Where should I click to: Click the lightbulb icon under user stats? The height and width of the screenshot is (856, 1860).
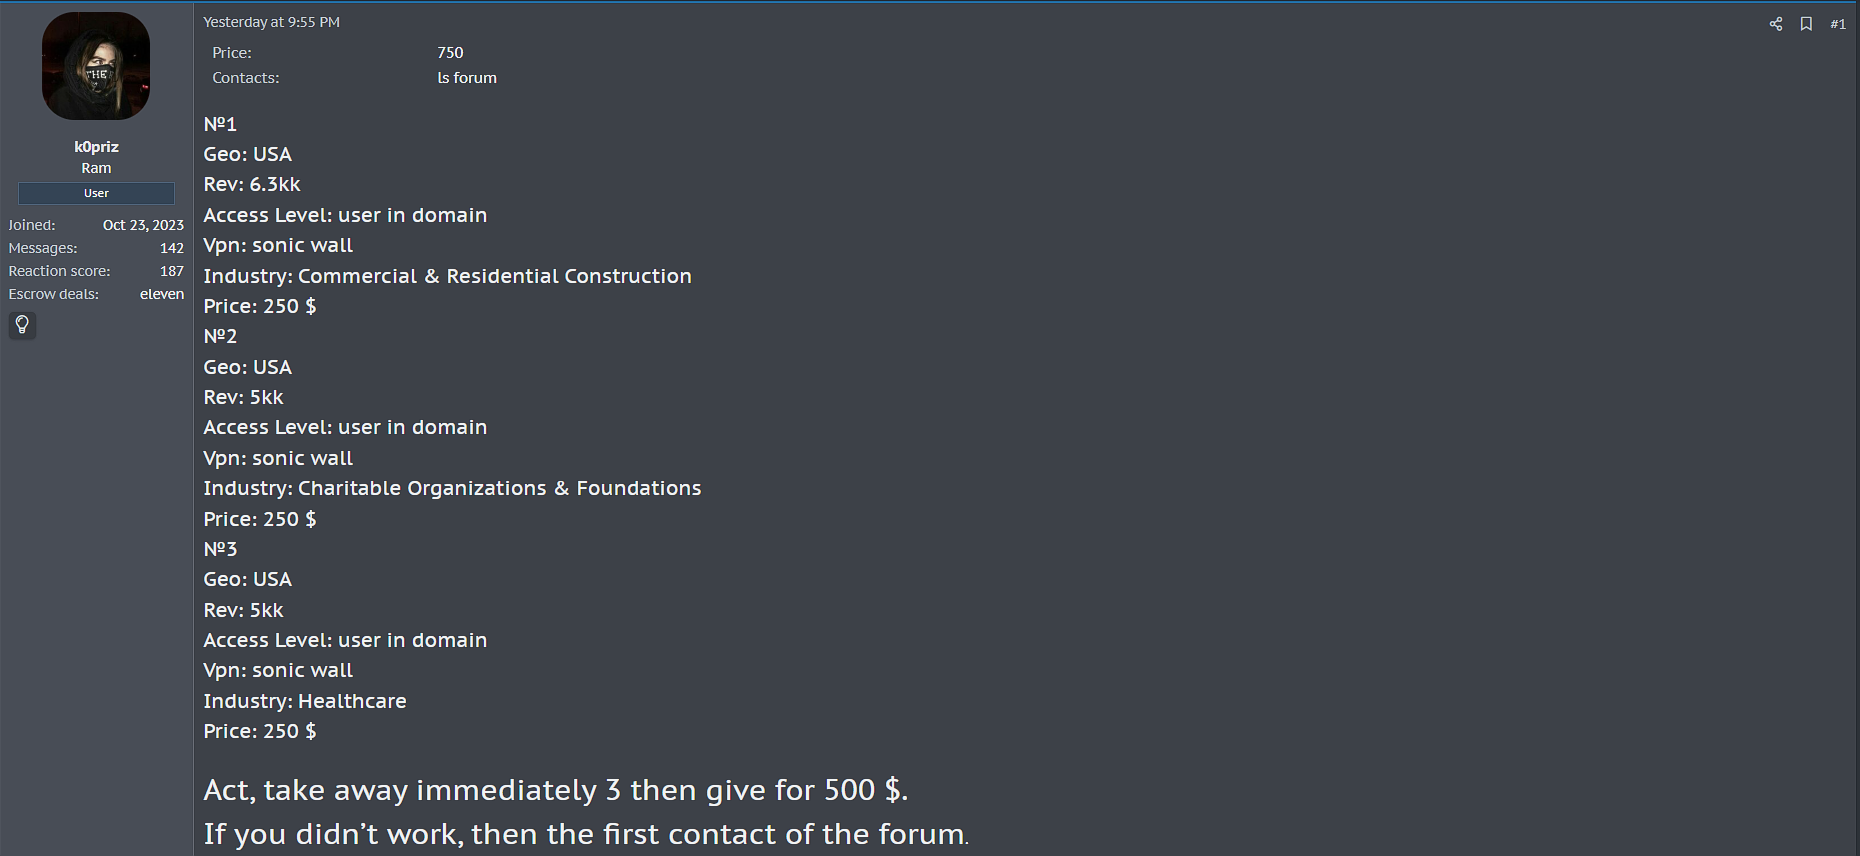(x=22, y=325)
